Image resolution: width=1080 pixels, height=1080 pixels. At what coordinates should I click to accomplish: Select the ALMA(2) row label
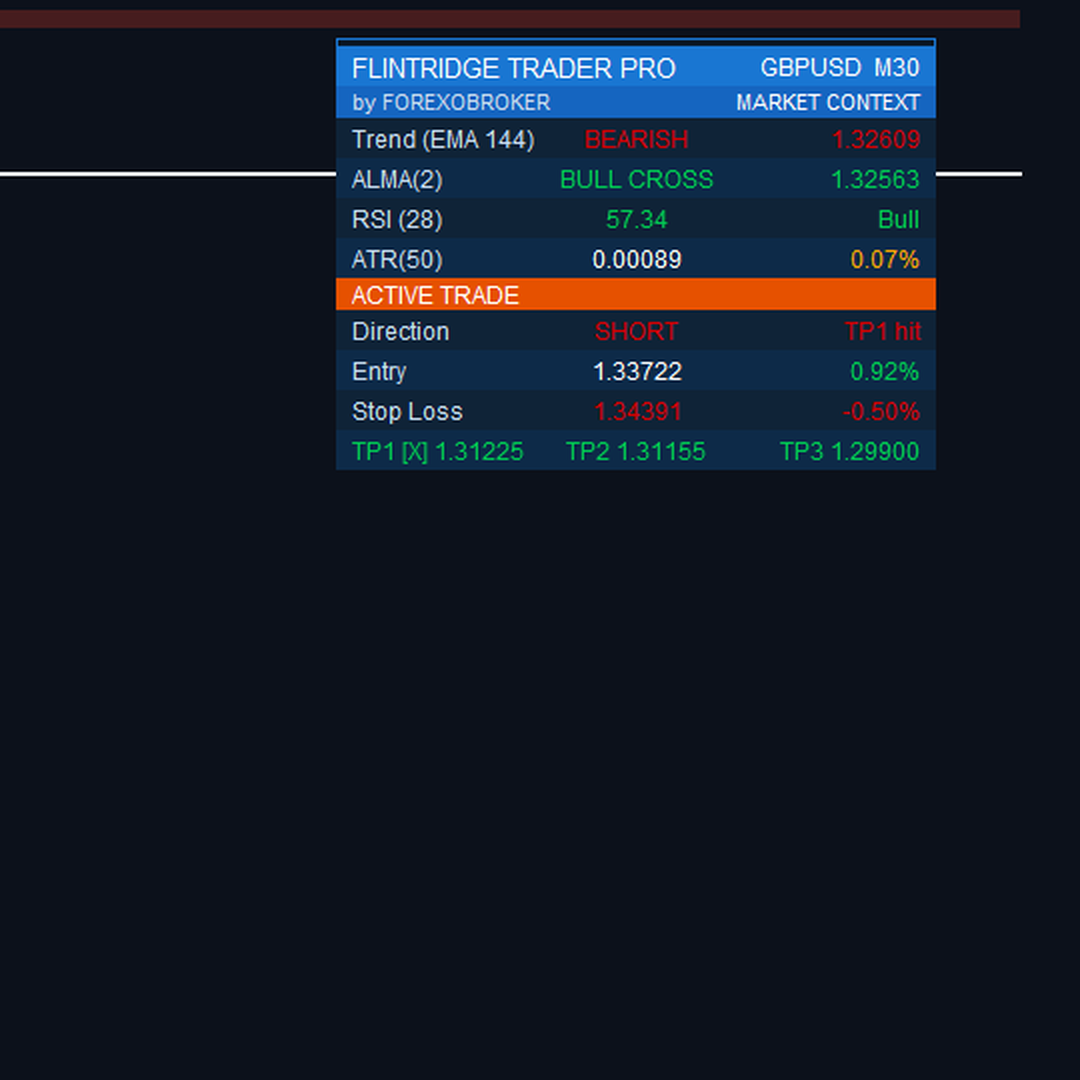(x=397, y=180)
